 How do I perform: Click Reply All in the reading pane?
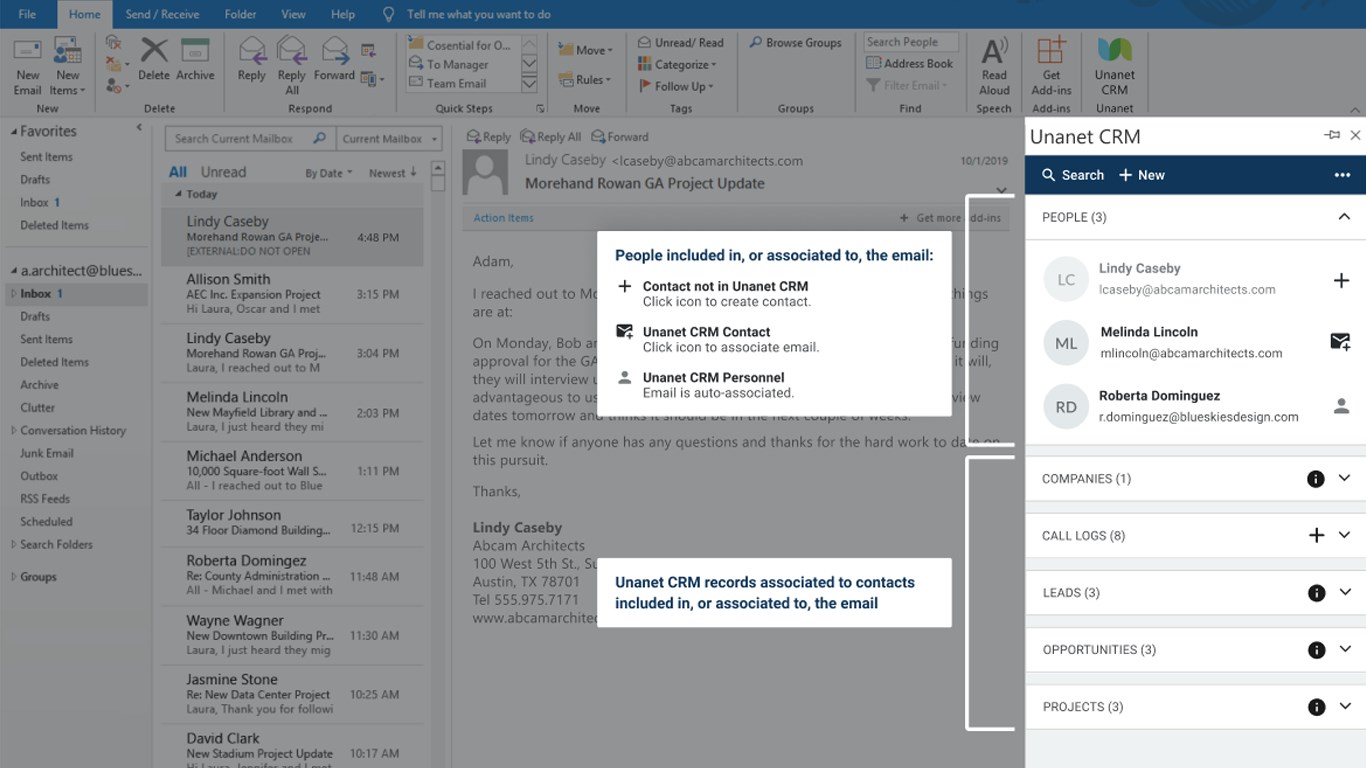click(x=551, y=137)
